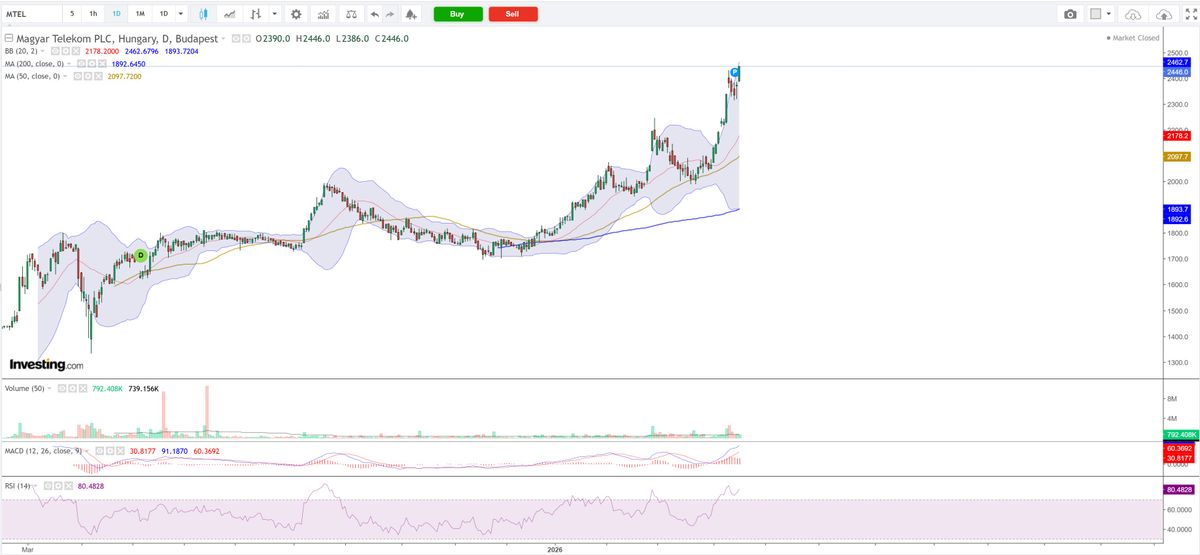Toggle visibility of Volume (50) indicator
Viewport: 1200px width, 555px height.
click(61, 387)
